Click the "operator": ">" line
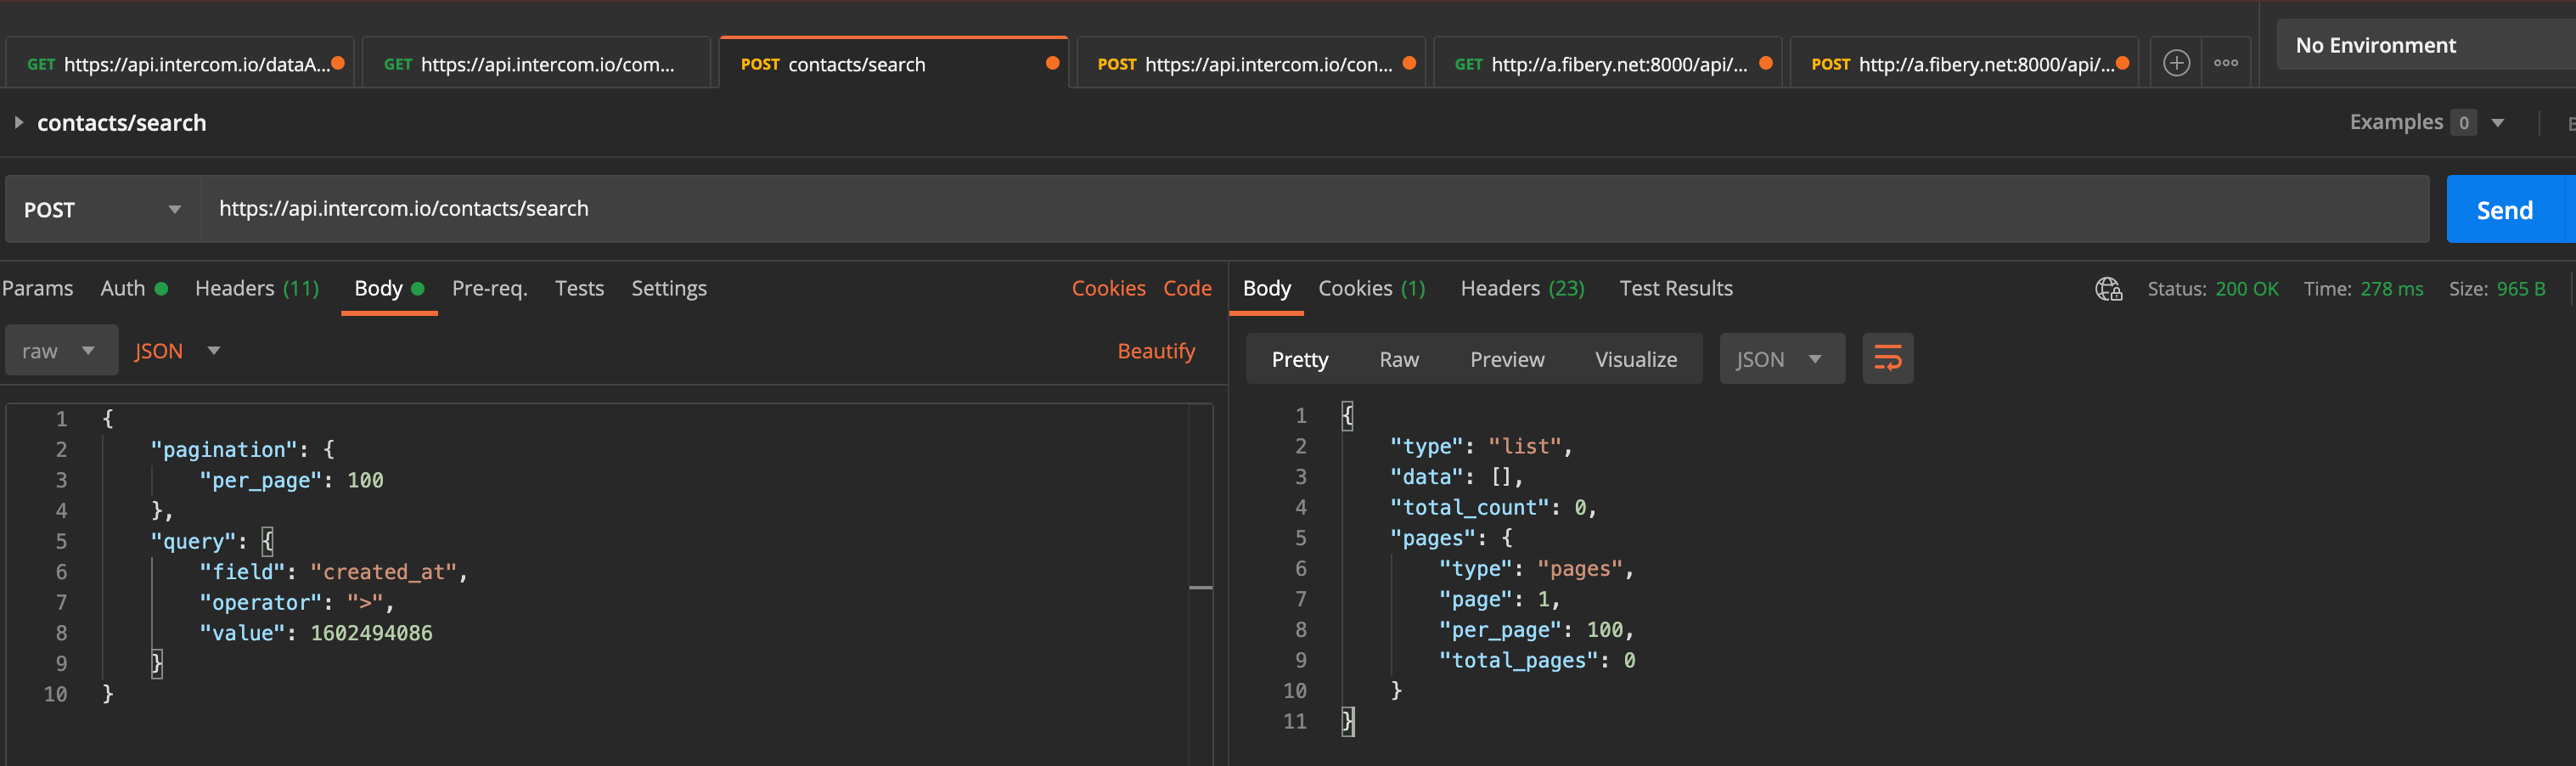 coord(296,602)
